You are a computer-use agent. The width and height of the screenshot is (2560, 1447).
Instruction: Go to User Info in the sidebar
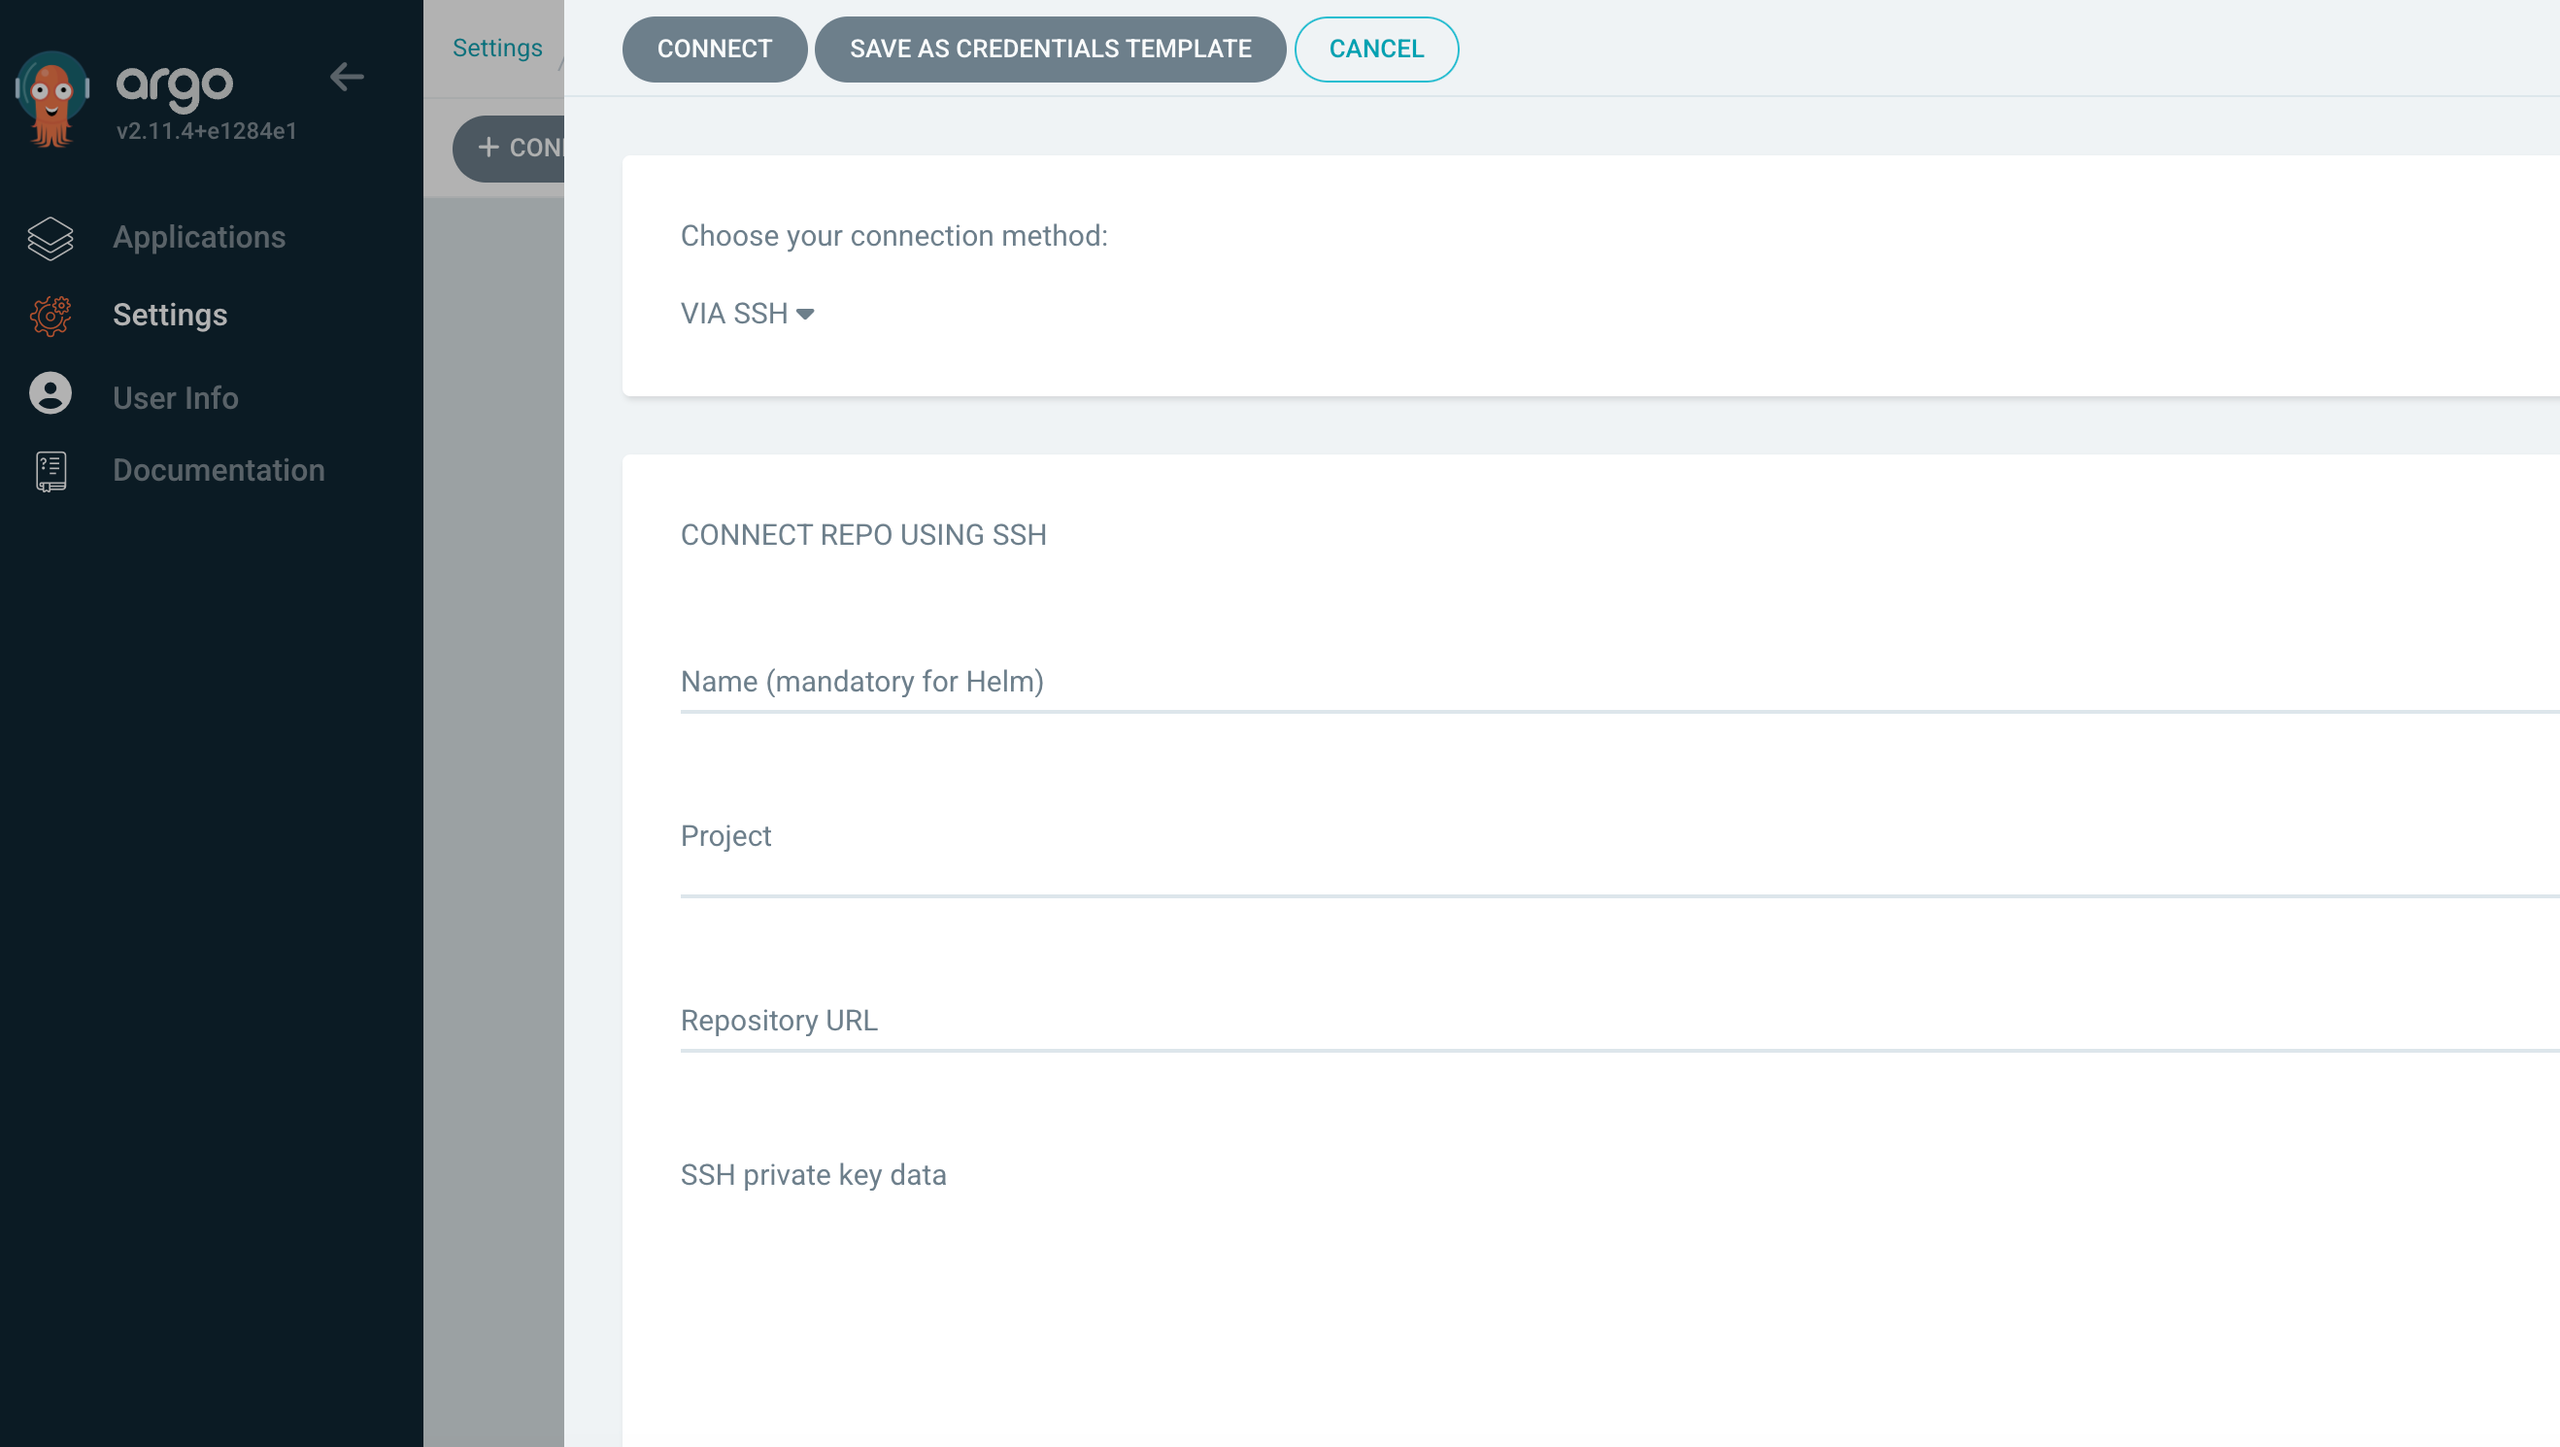175,398
